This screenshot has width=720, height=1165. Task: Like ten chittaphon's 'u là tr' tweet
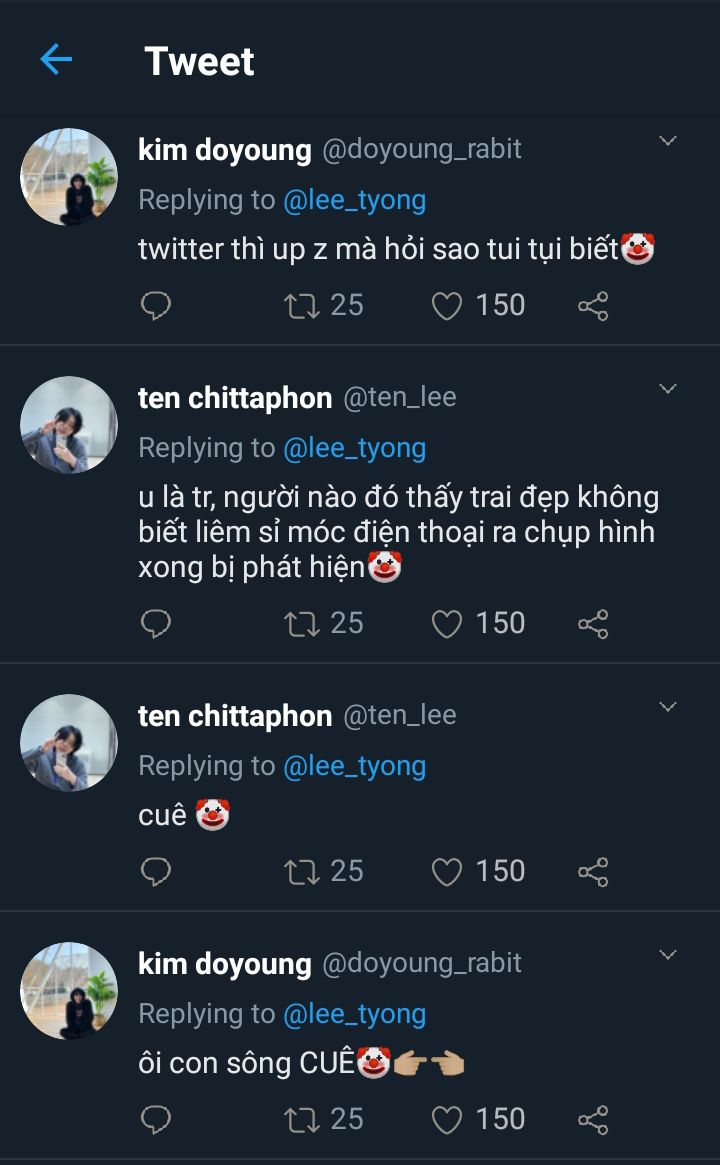coord(446,623)
